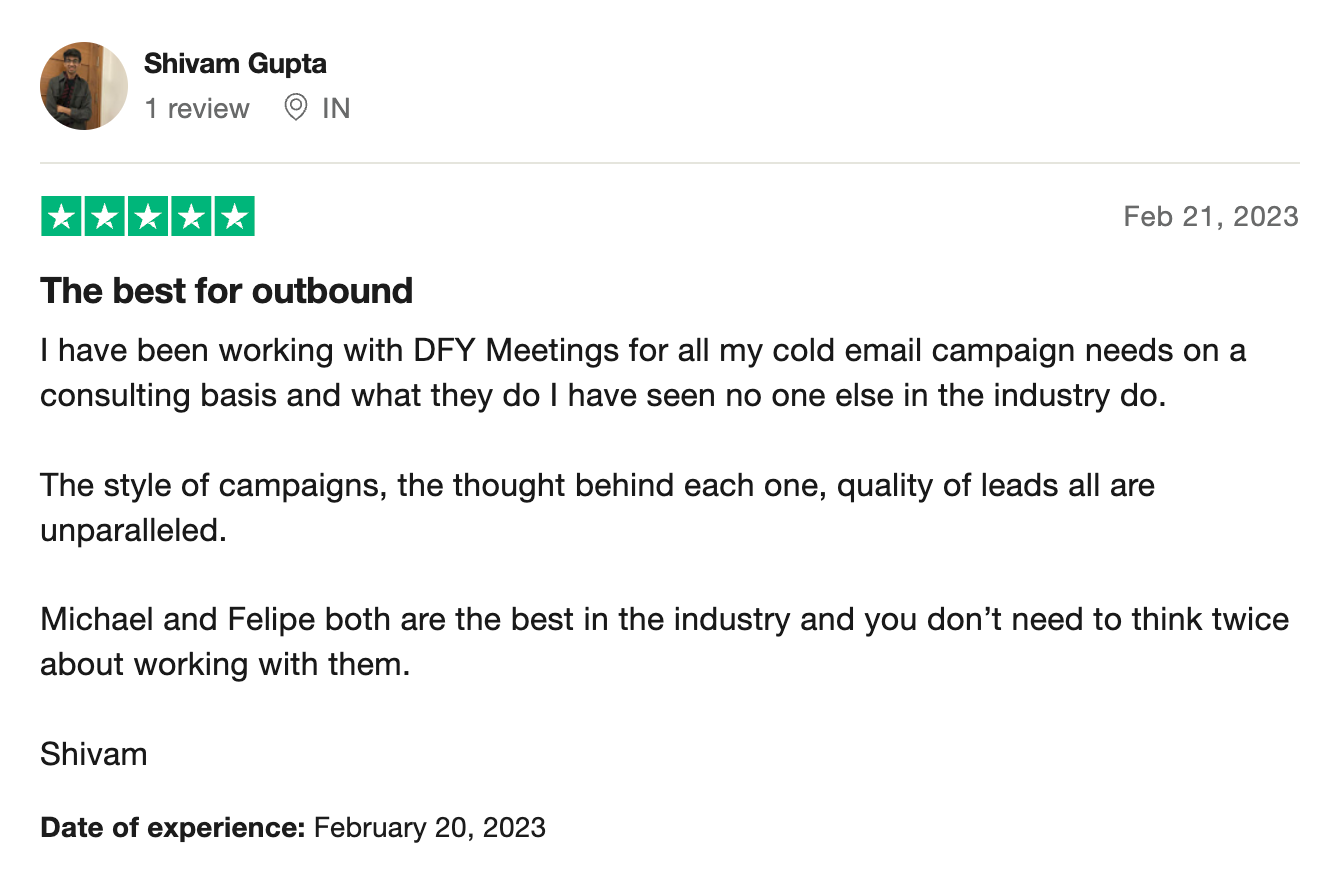
Task: Click the experience date February 20, 2023
Action: click(x=430, y=828)
